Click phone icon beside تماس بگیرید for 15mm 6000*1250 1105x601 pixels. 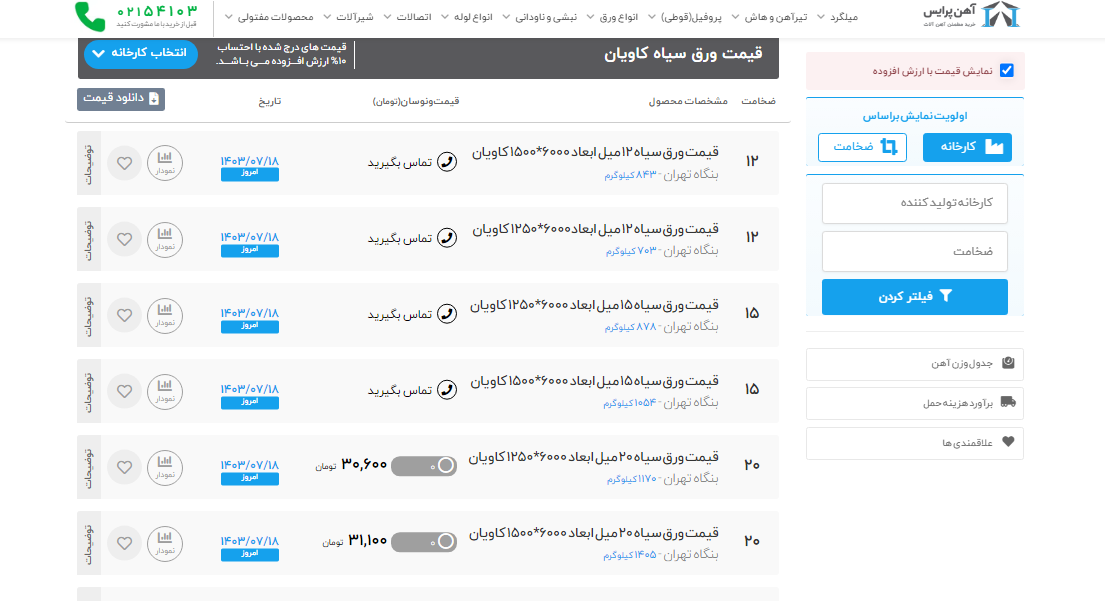pos(447,314)
